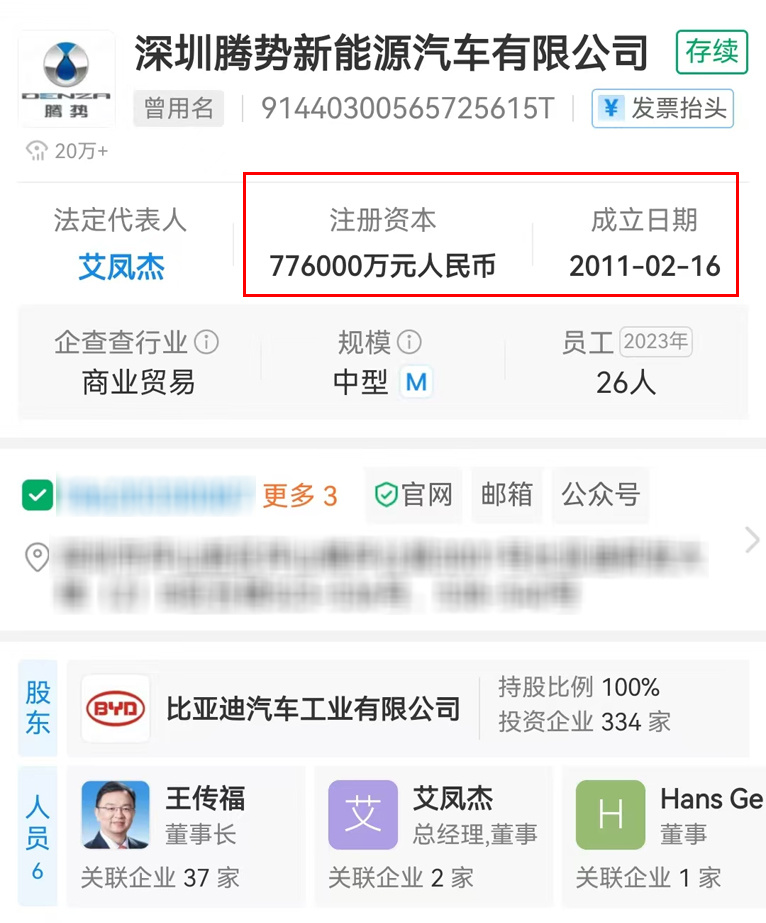Viewport: 766px width, 923px height.
Task: Click the green H avatar icon
Action: (611, 815)
